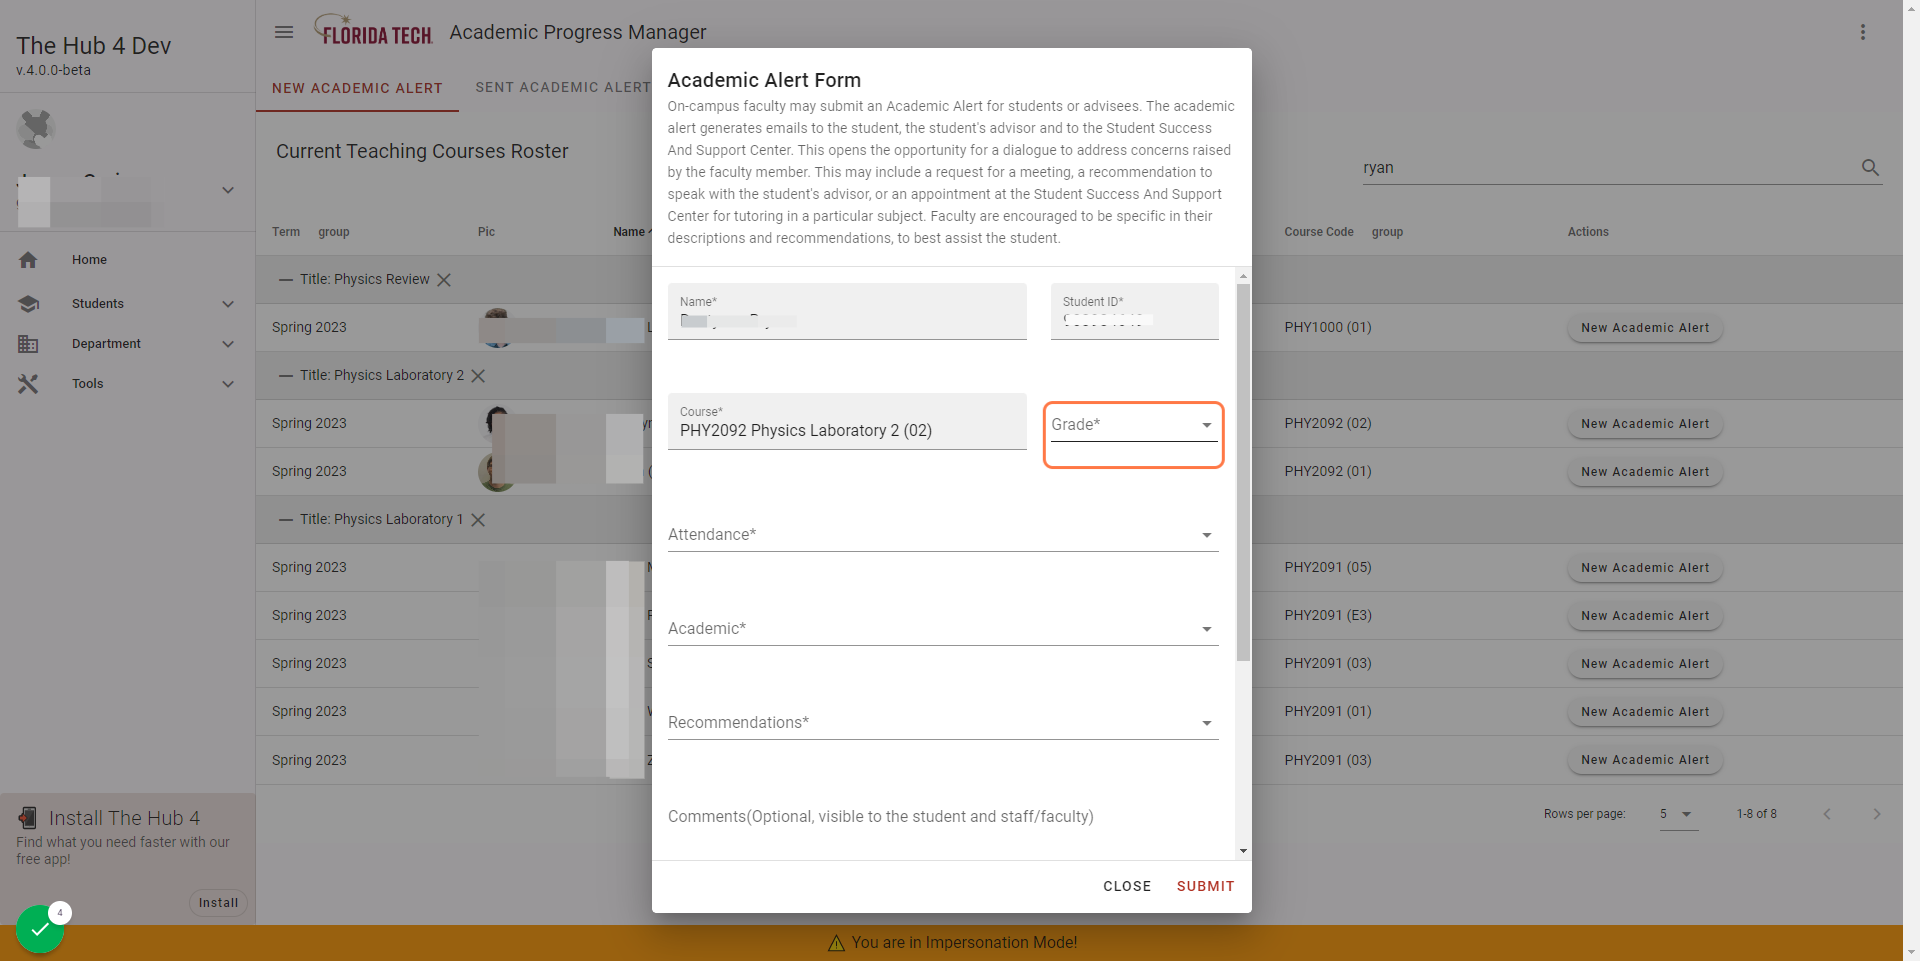Viewport: 1920px width, 961px height.
Task: Click New Academic Alert for PHY2092 (01)
Action: 1645,472
